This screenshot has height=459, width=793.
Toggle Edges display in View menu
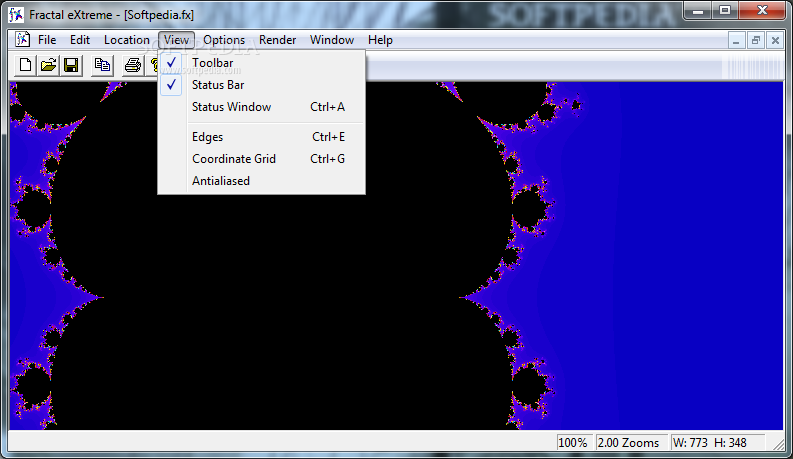261,137
